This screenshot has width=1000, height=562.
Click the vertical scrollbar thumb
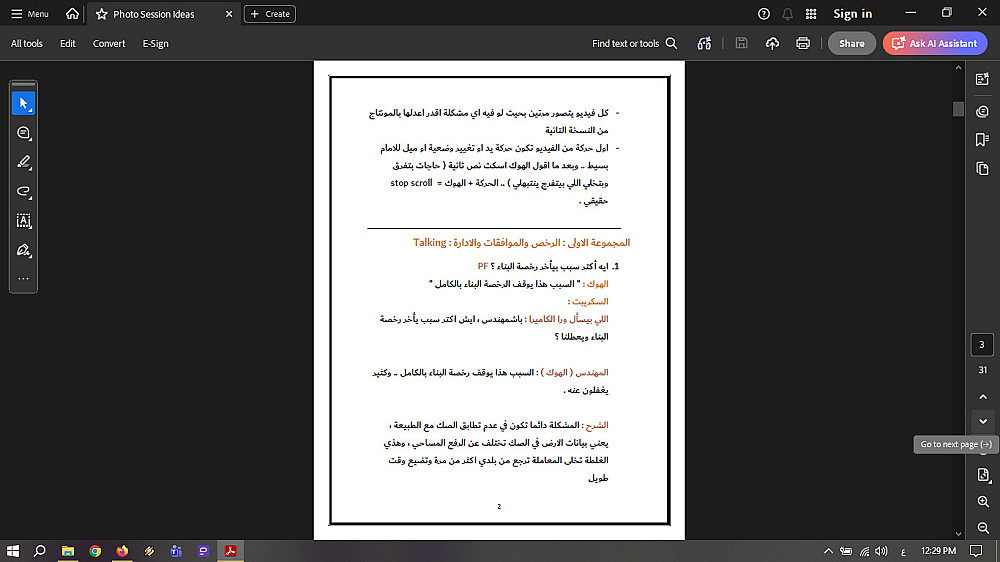[x=958, y=109]
